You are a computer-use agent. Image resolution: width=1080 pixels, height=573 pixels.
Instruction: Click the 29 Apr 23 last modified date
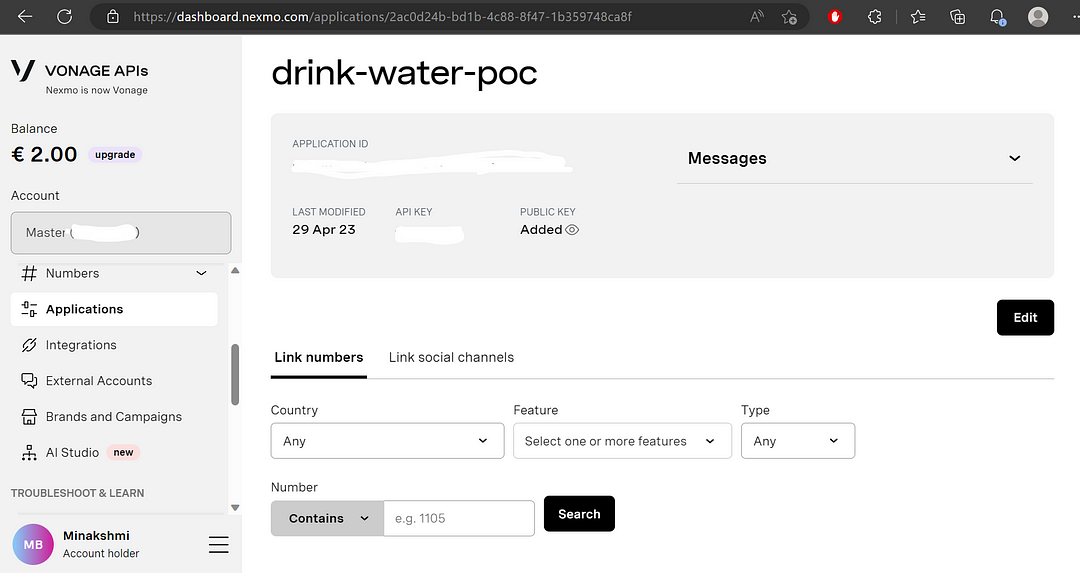324,230
